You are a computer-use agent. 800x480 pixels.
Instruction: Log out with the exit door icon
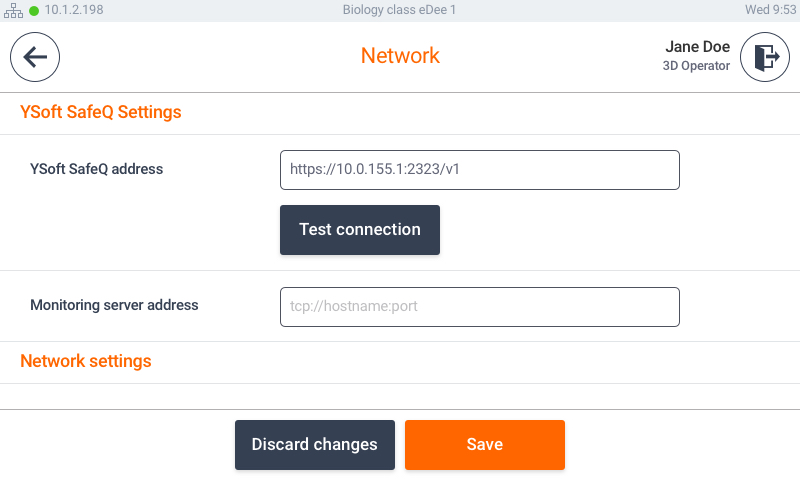(x=764, y=57)
